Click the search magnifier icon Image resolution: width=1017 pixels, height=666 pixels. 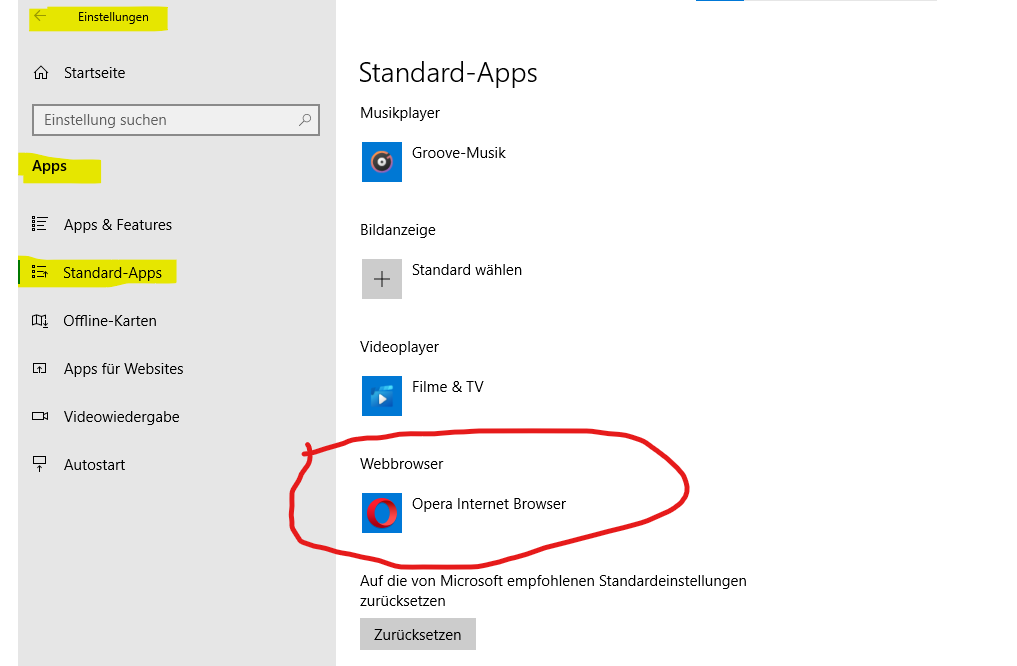pos(305,120)
